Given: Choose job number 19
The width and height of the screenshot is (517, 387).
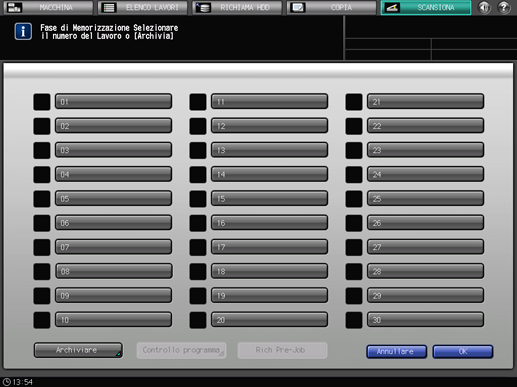Looking at the screenshot, I should coord(270,295).
